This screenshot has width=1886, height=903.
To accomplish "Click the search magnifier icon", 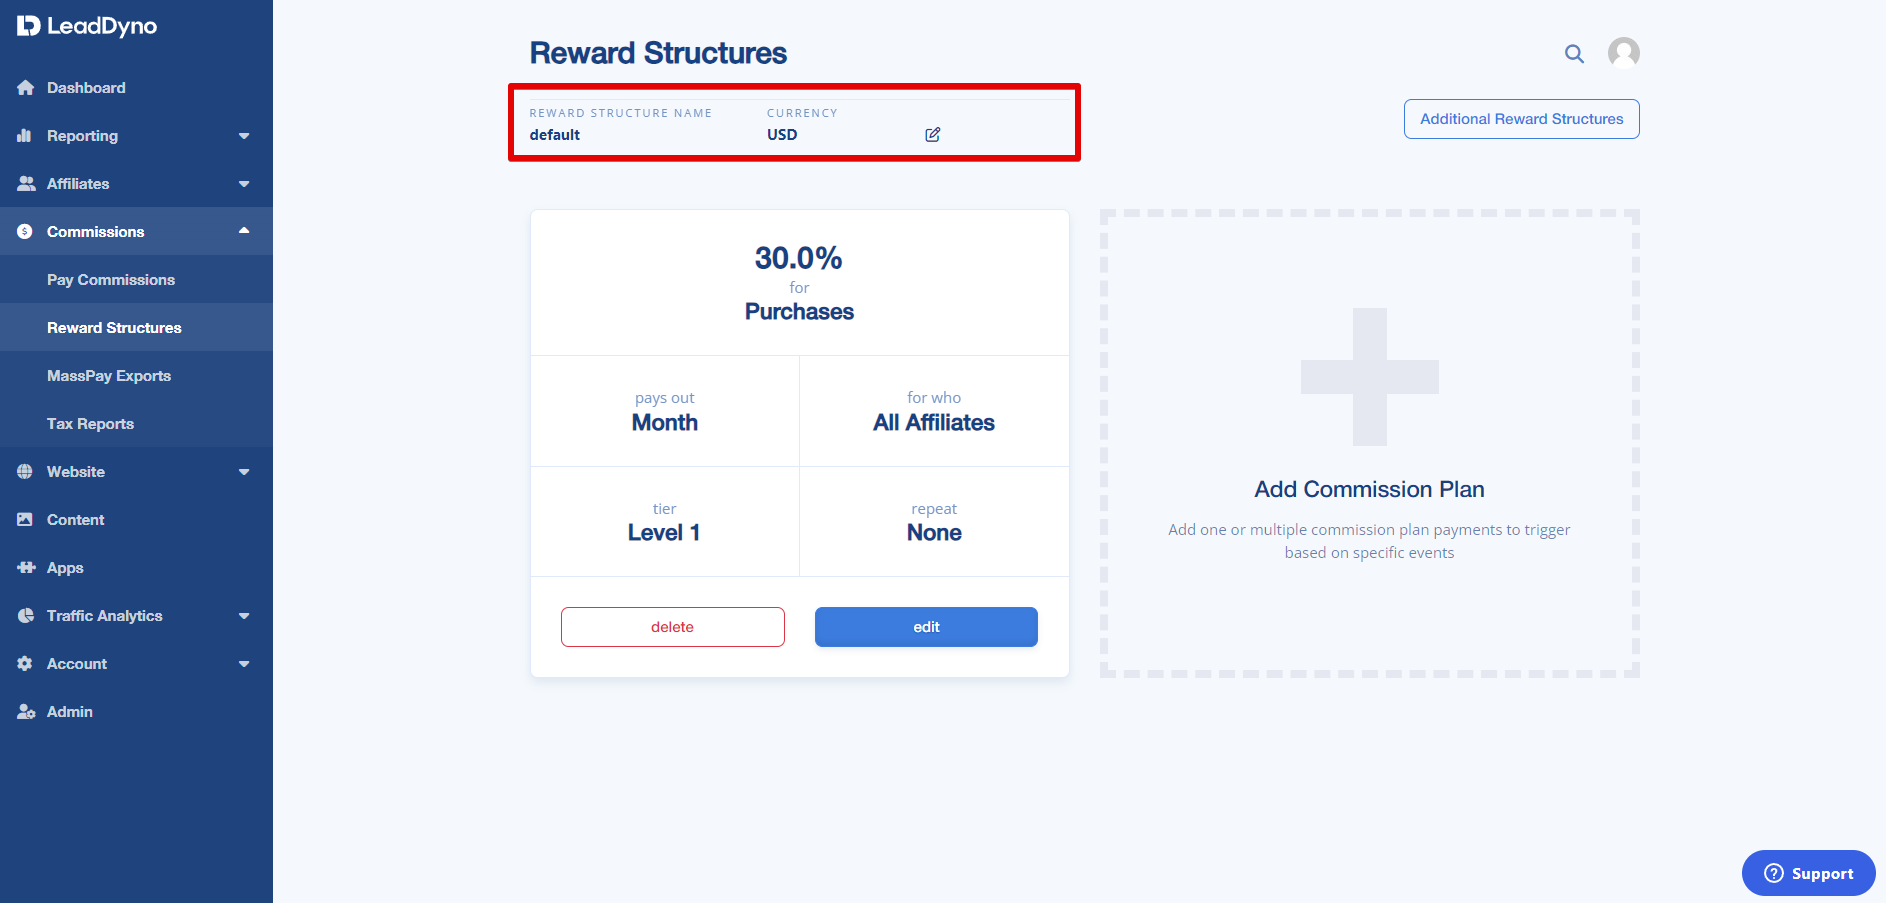I will pos(1574,54).
